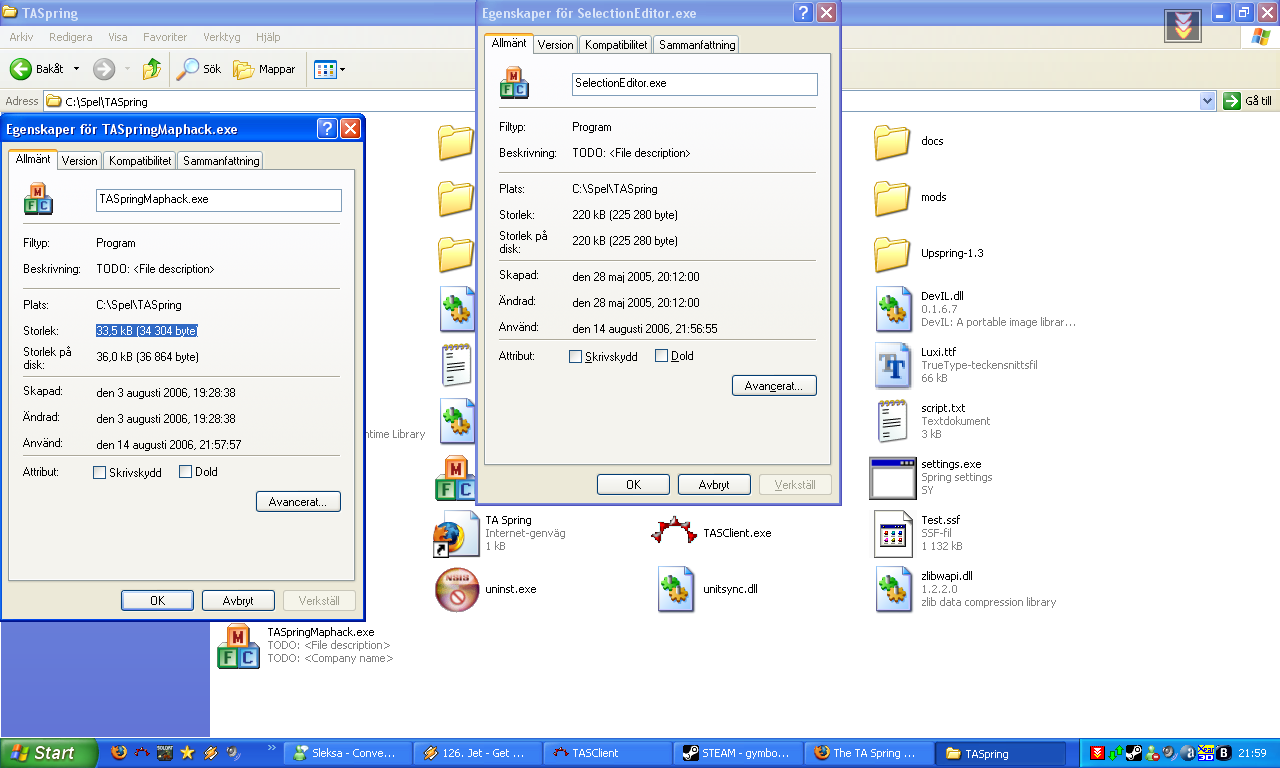Select the uninst.exe uninstaller
The image size is (1280, 768).
coord(486,589)
